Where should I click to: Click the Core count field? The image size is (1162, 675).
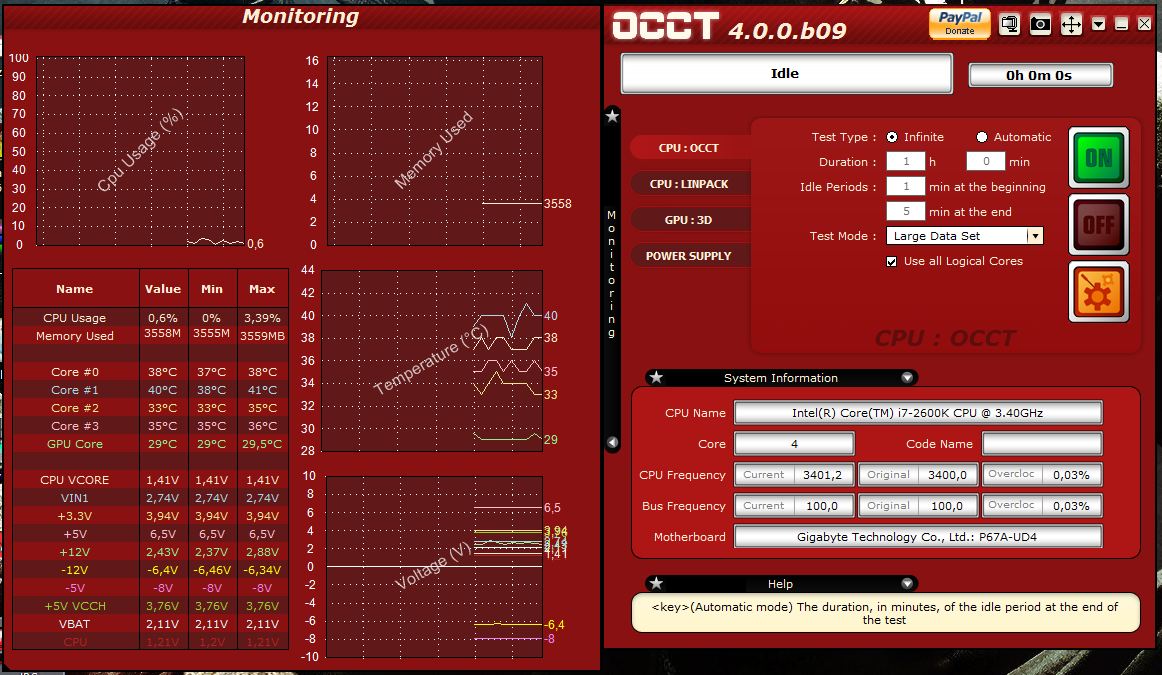coord(794,444)
